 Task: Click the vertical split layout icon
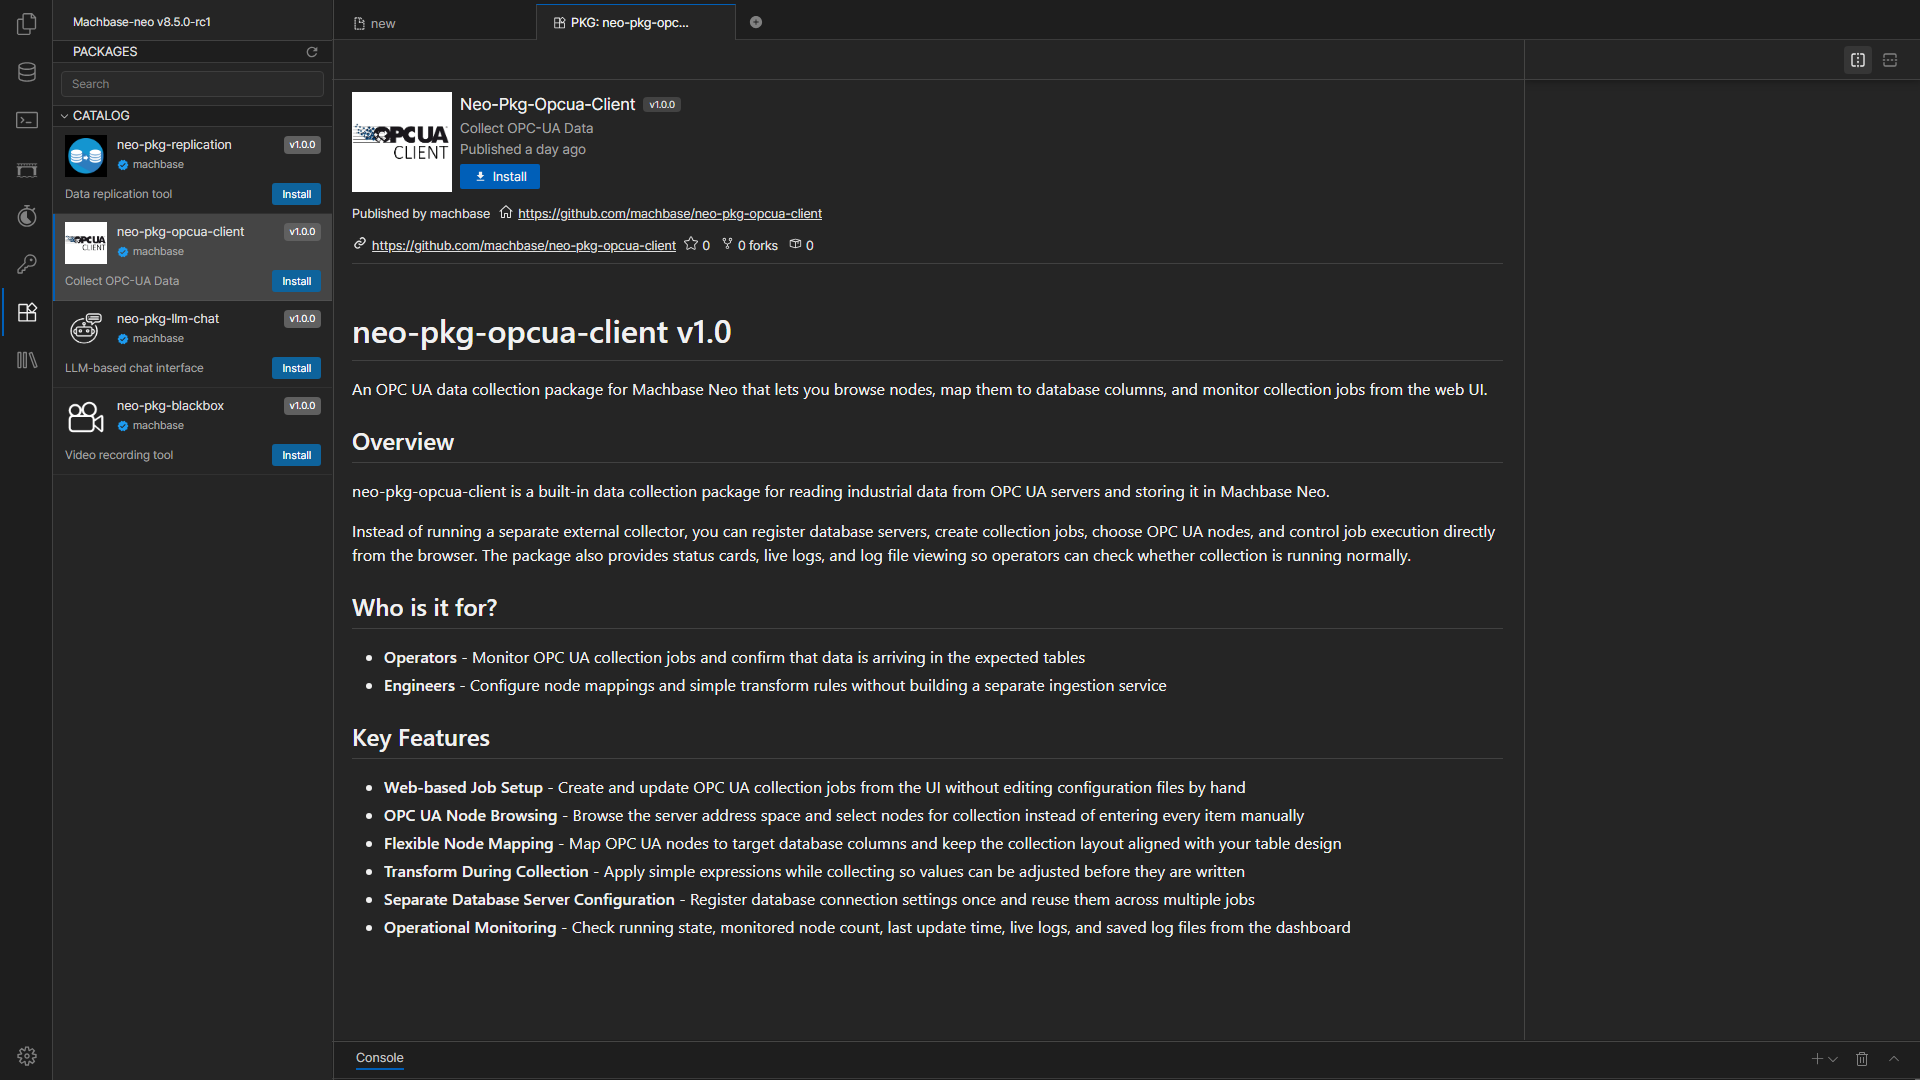[x=1858, y=60]
